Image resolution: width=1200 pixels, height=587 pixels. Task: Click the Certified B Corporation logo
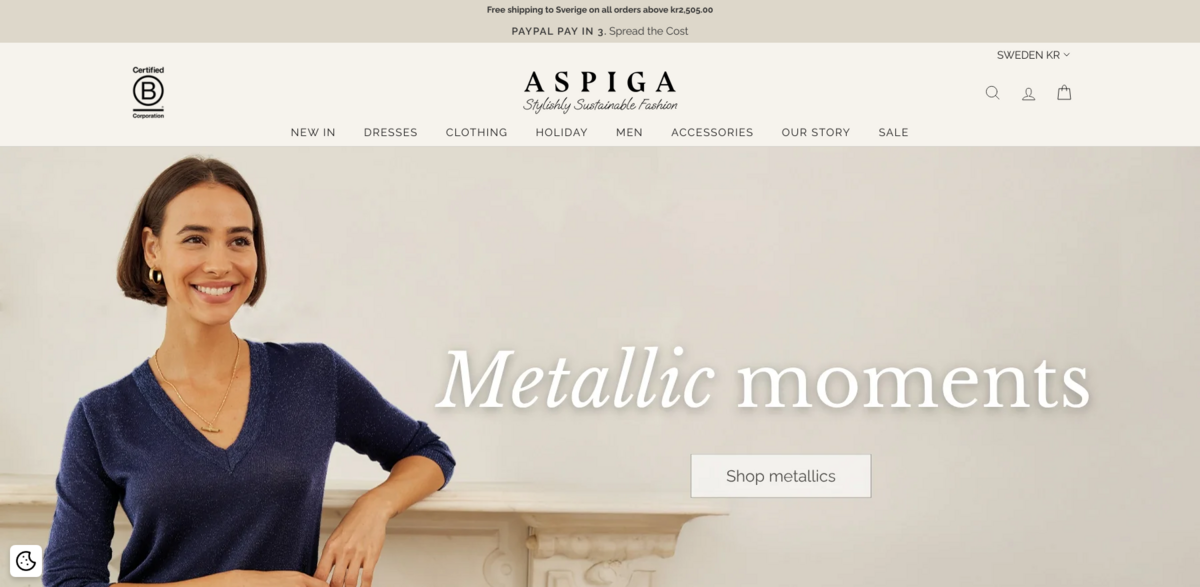coord(148,93)
